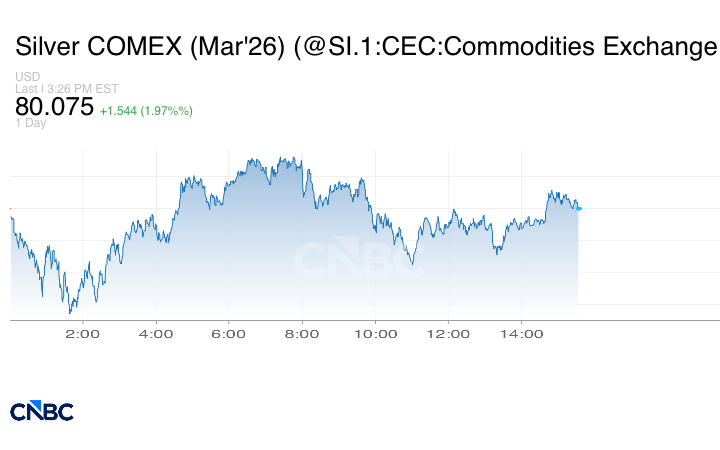The height and width of the screenshot is (450, 720).
Task: Click the 12:00 time axis label
Action: click(x=447, y=334)
